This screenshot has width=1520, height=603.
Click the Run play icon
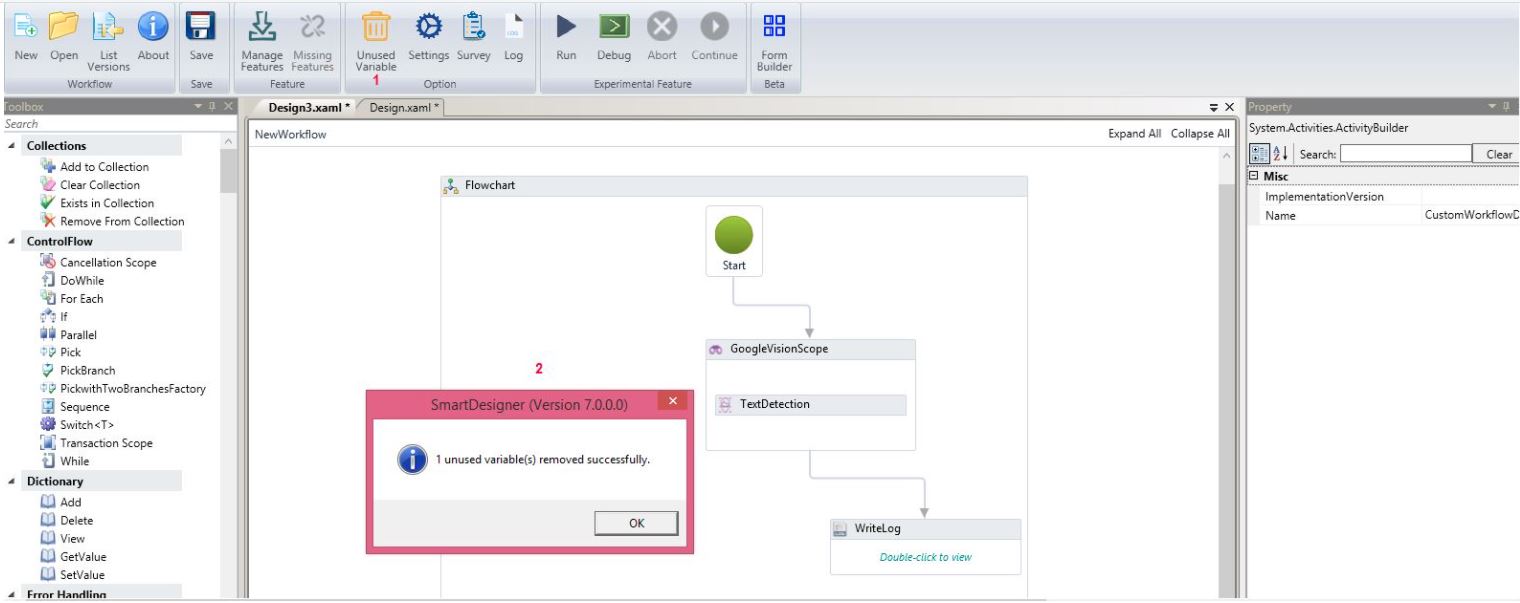[x=566, y=27]
